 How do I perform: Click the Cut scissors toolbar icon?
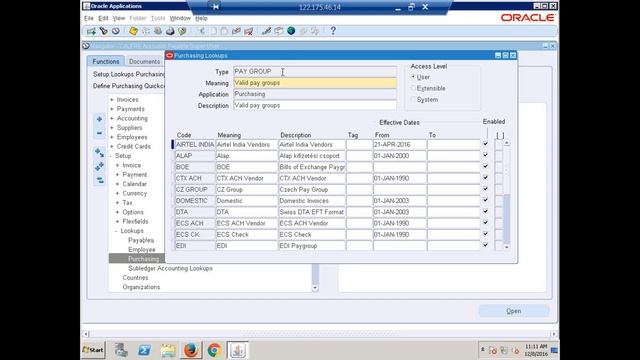(201, 31)
